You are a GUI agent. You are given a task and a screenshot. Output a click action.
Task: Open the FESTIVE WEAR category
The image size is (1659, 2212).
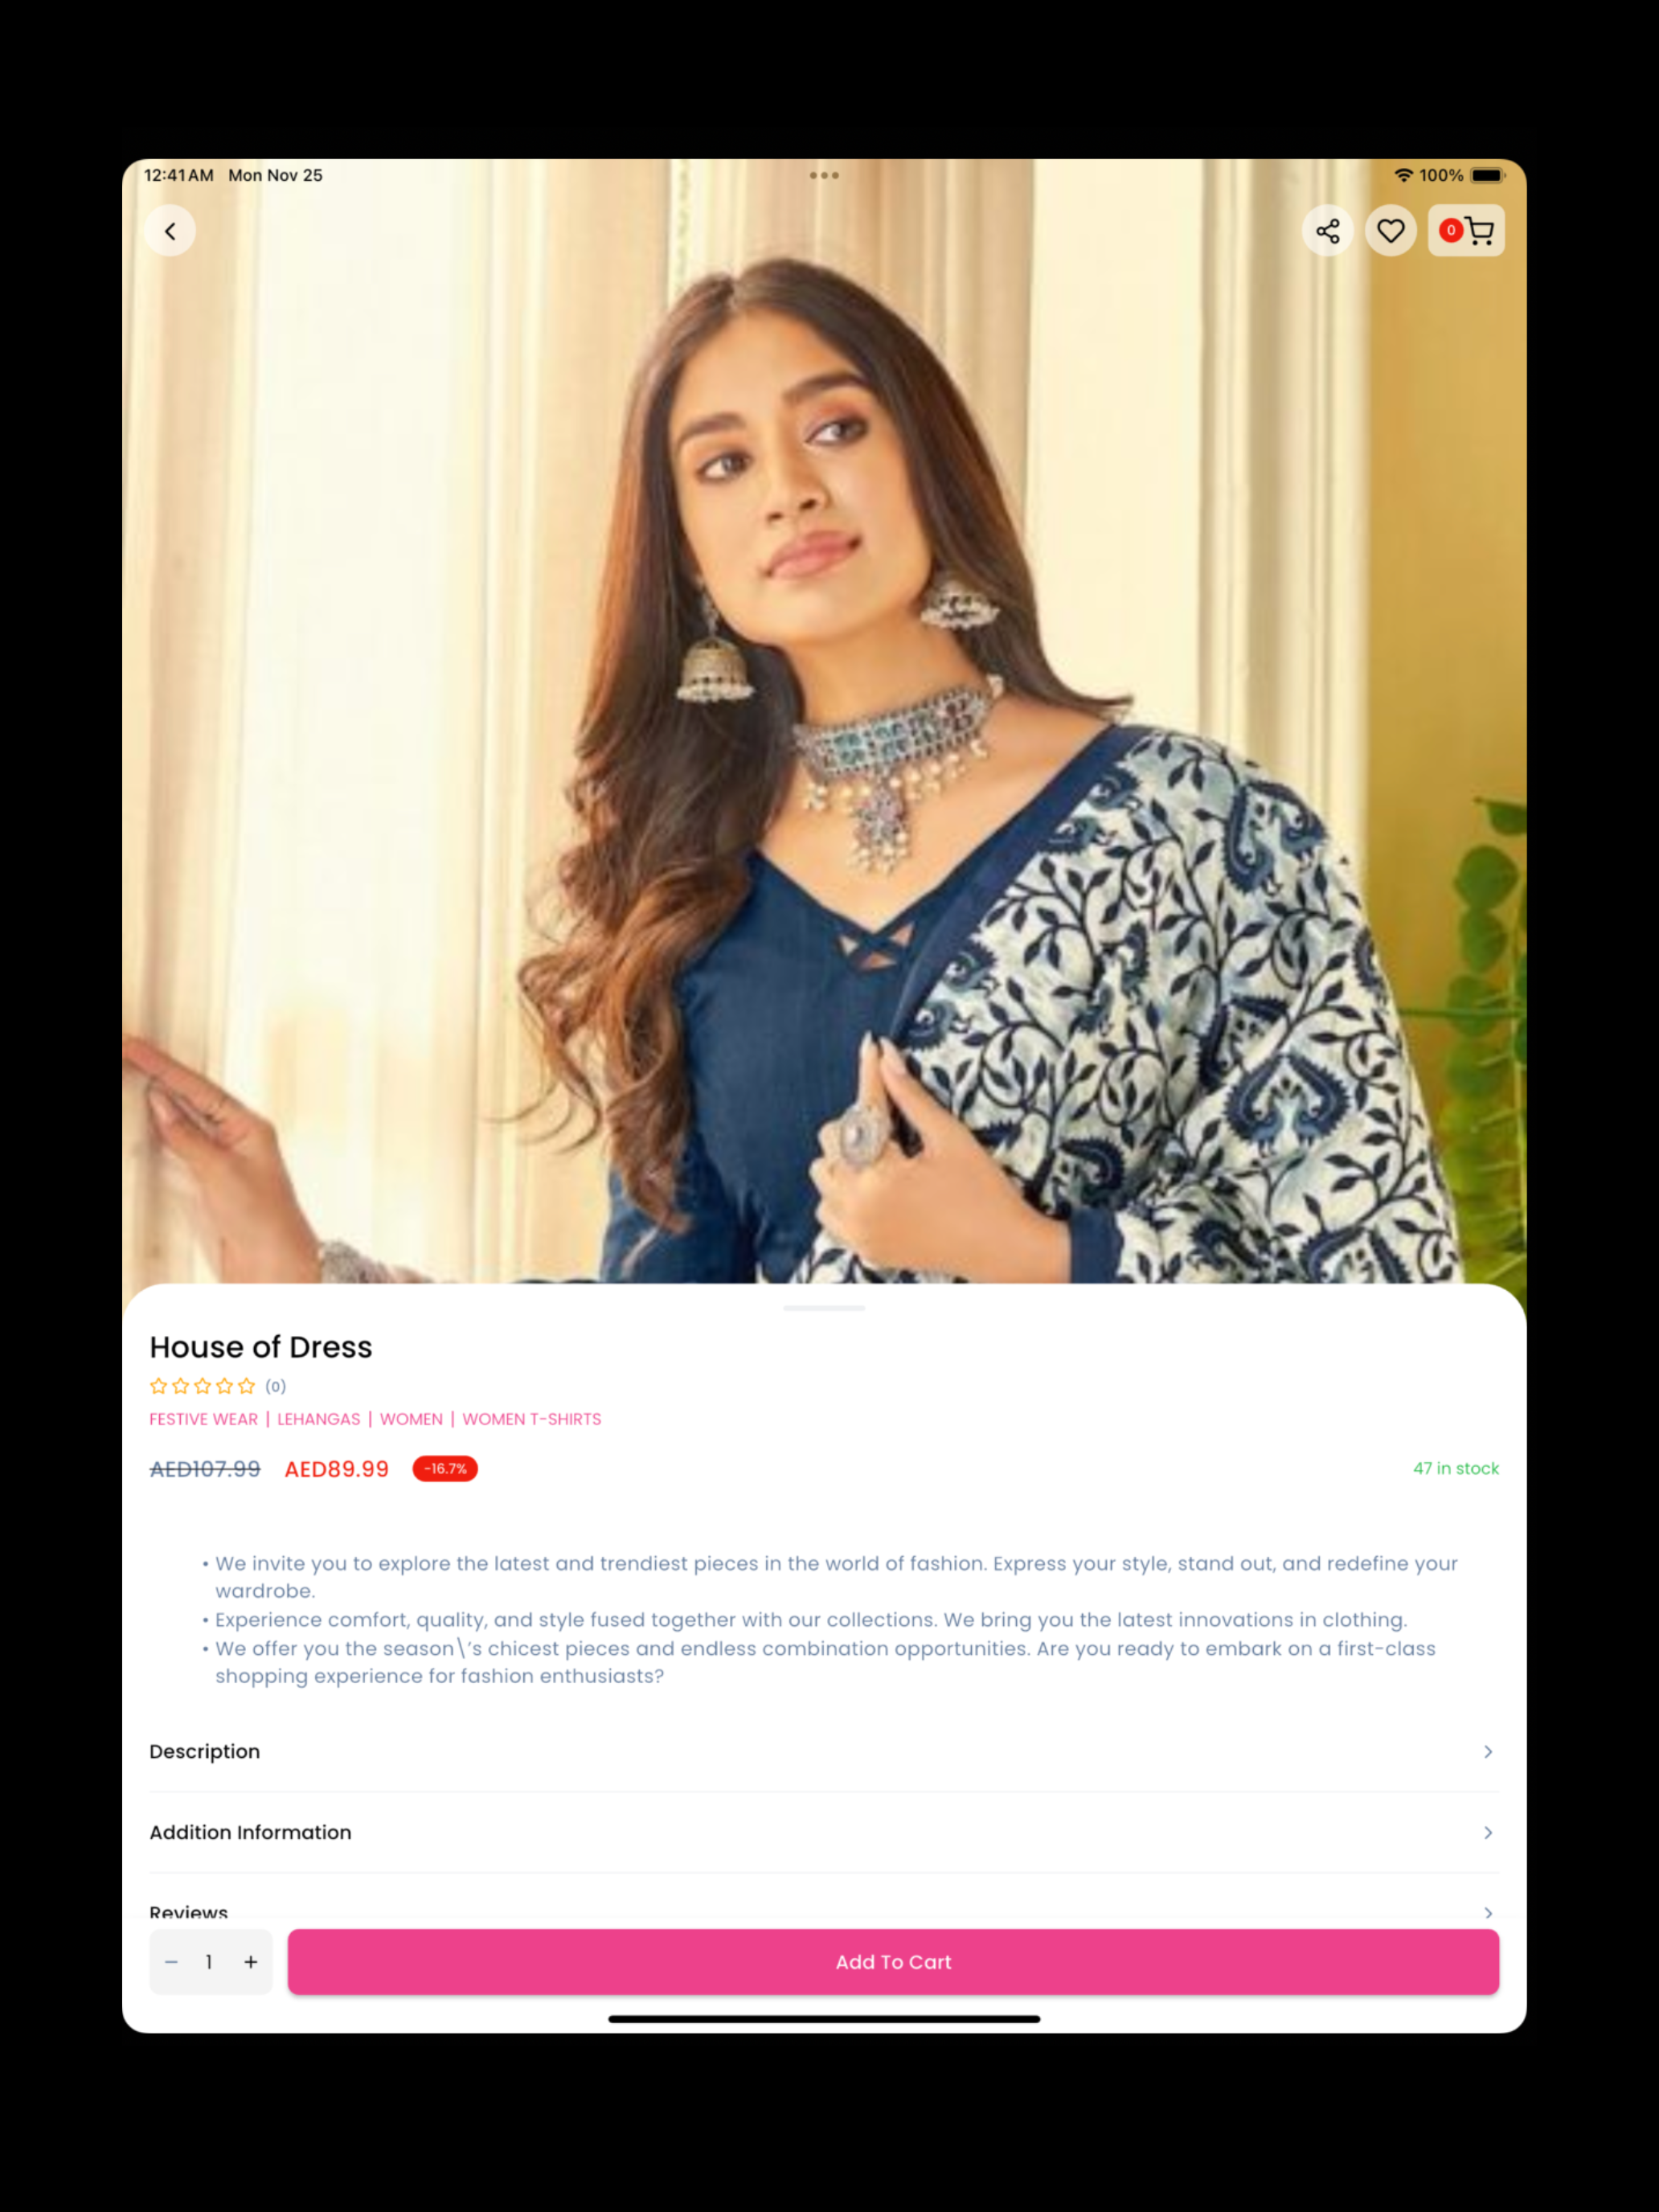click(x=203, y=1419)
